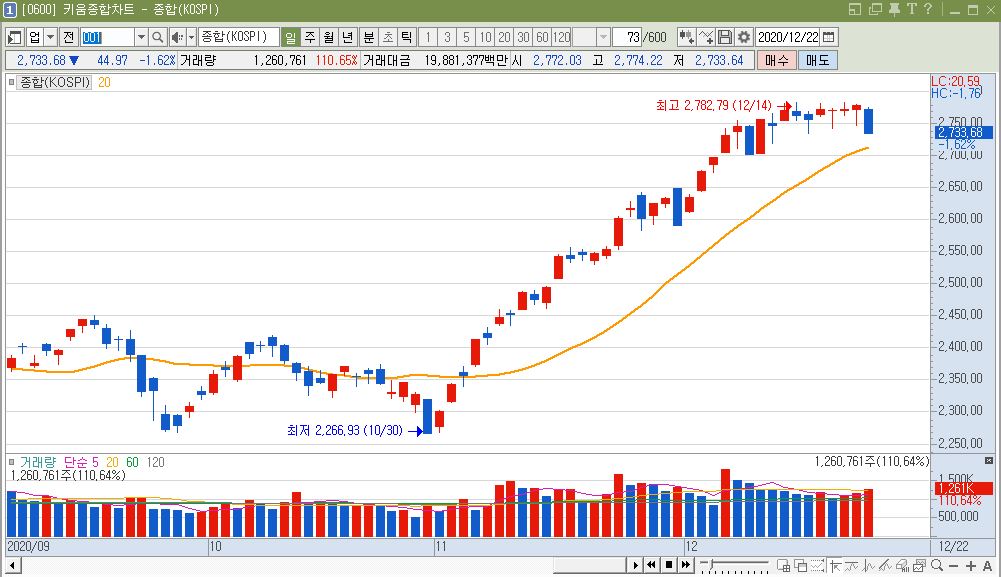The width and height of the screenshot is (1001, 577).
Task: Click the cascade windows icon in title bar
Action: coord(875,9)
